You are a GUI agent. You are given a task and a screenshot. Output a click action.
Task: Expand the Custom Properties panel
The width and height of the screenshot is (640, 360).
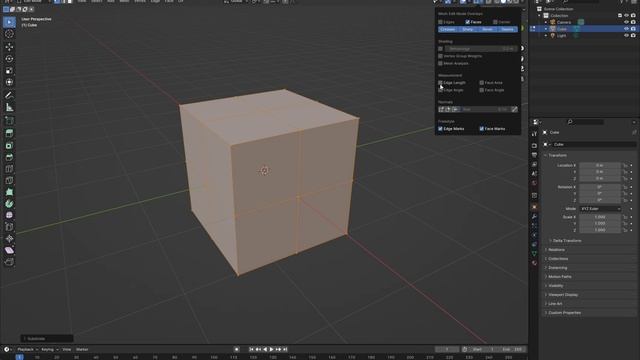tap(564, 313)
